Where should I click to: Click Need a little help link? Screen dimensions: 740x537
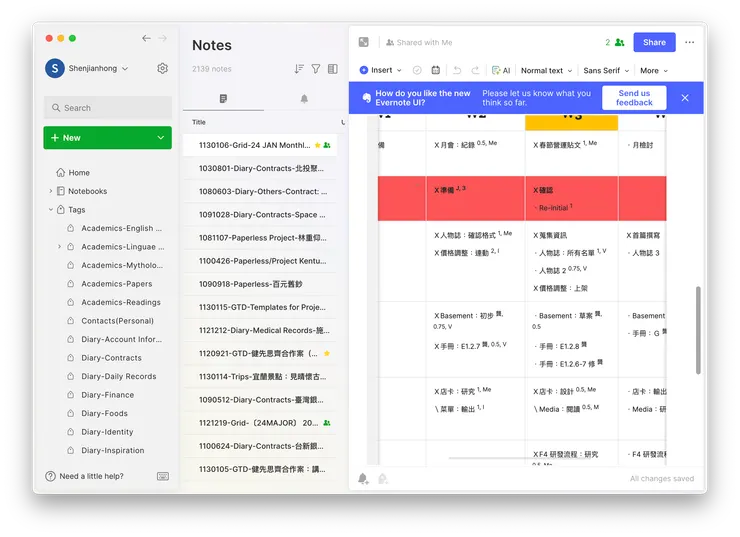pos(92,476)
